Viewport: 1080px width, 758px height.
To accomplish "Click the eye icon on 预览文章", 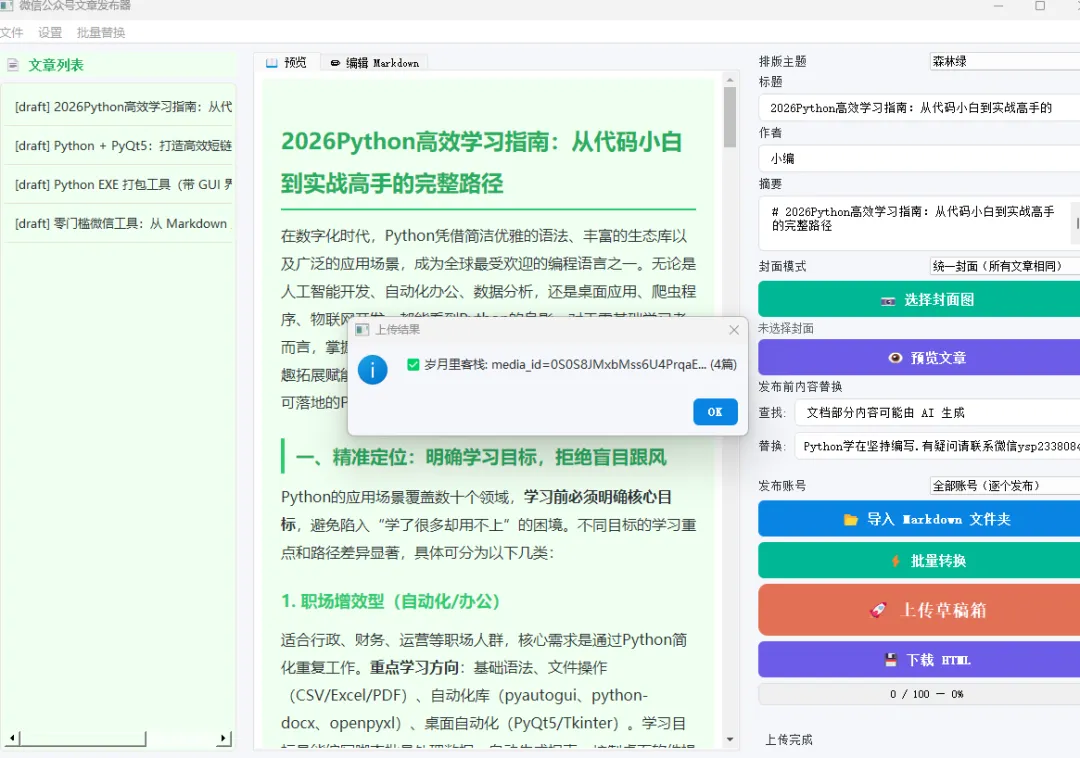I will pyautogui.click(x=895, y=357).
